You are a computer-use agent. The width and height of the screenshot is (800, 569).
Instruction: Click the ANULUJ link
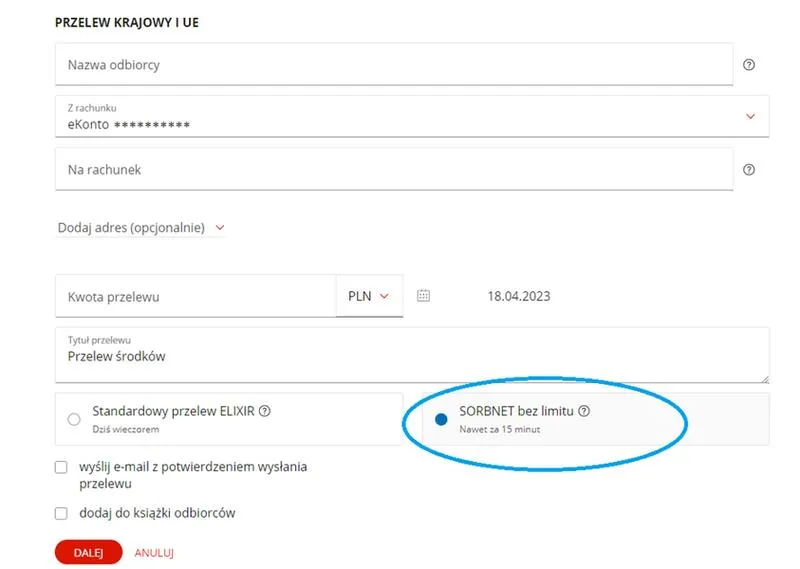(154, 553)
